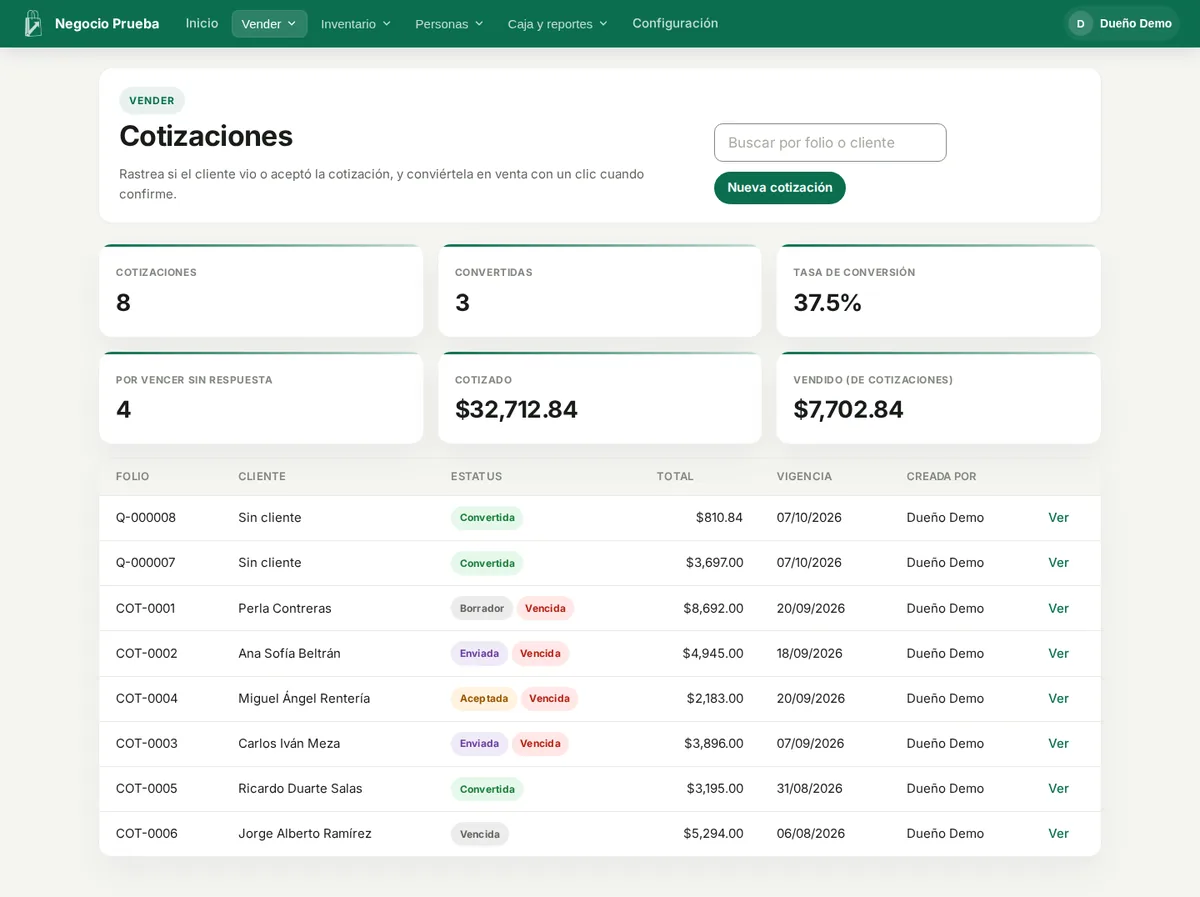
Task: View quotation Q-000008
Action: 1058,518
